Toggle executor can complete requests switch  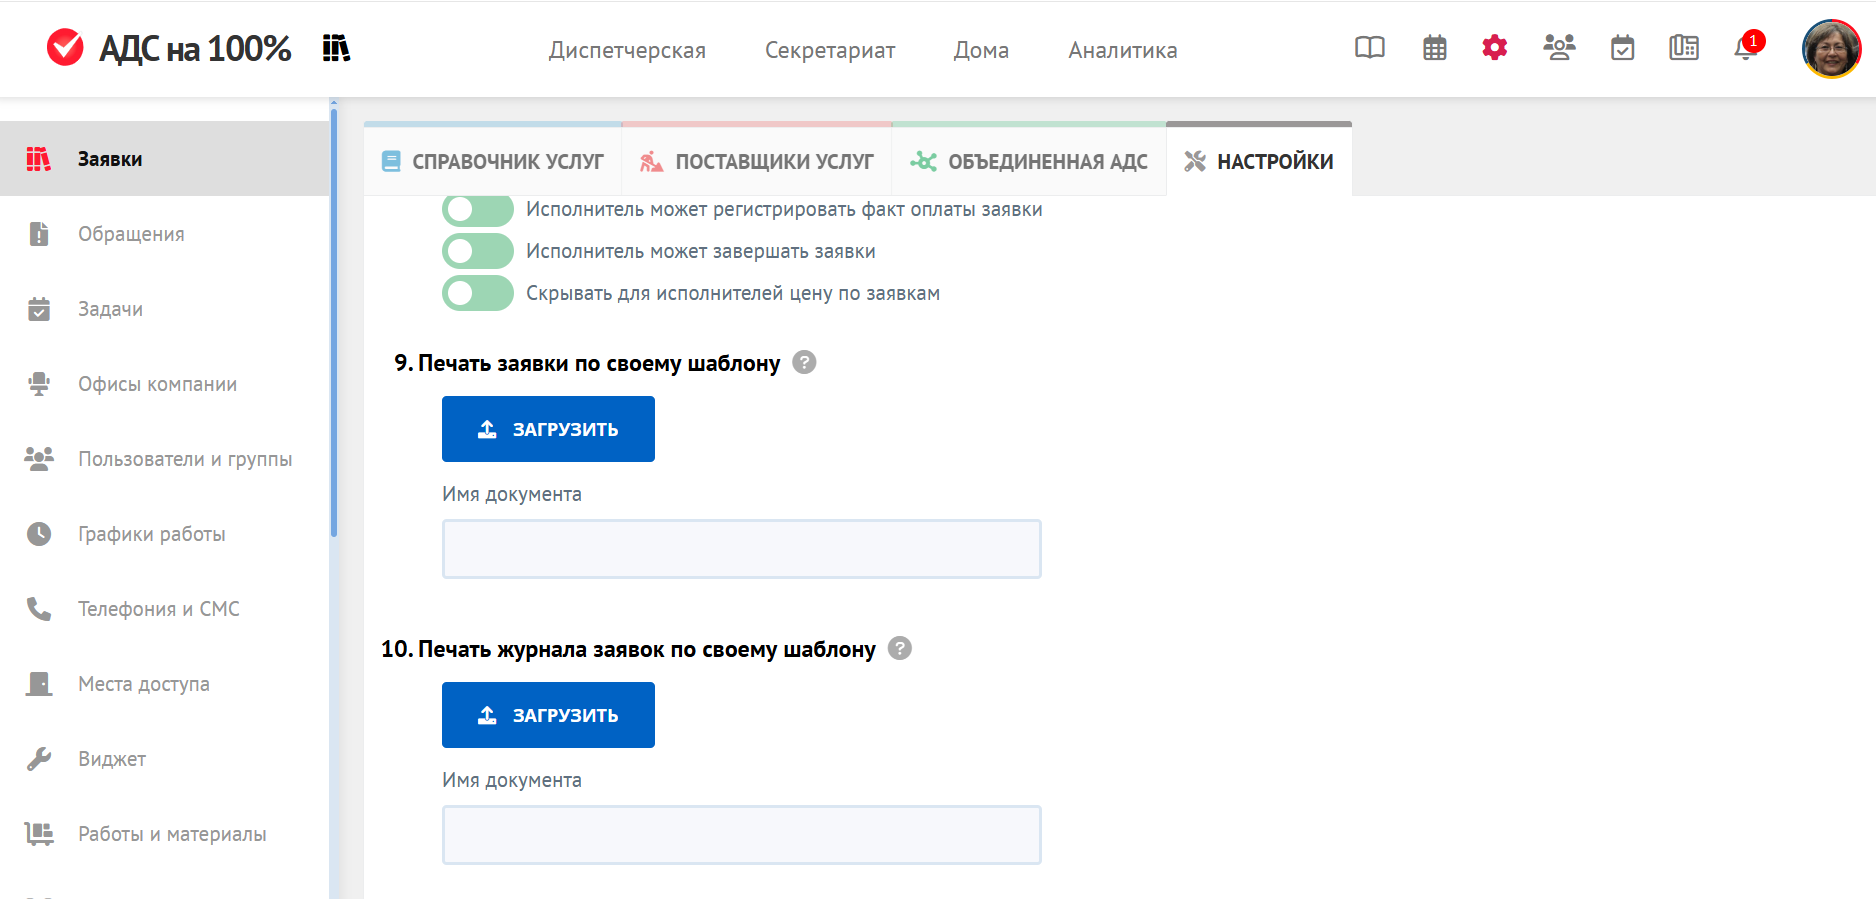pos(477,251)
